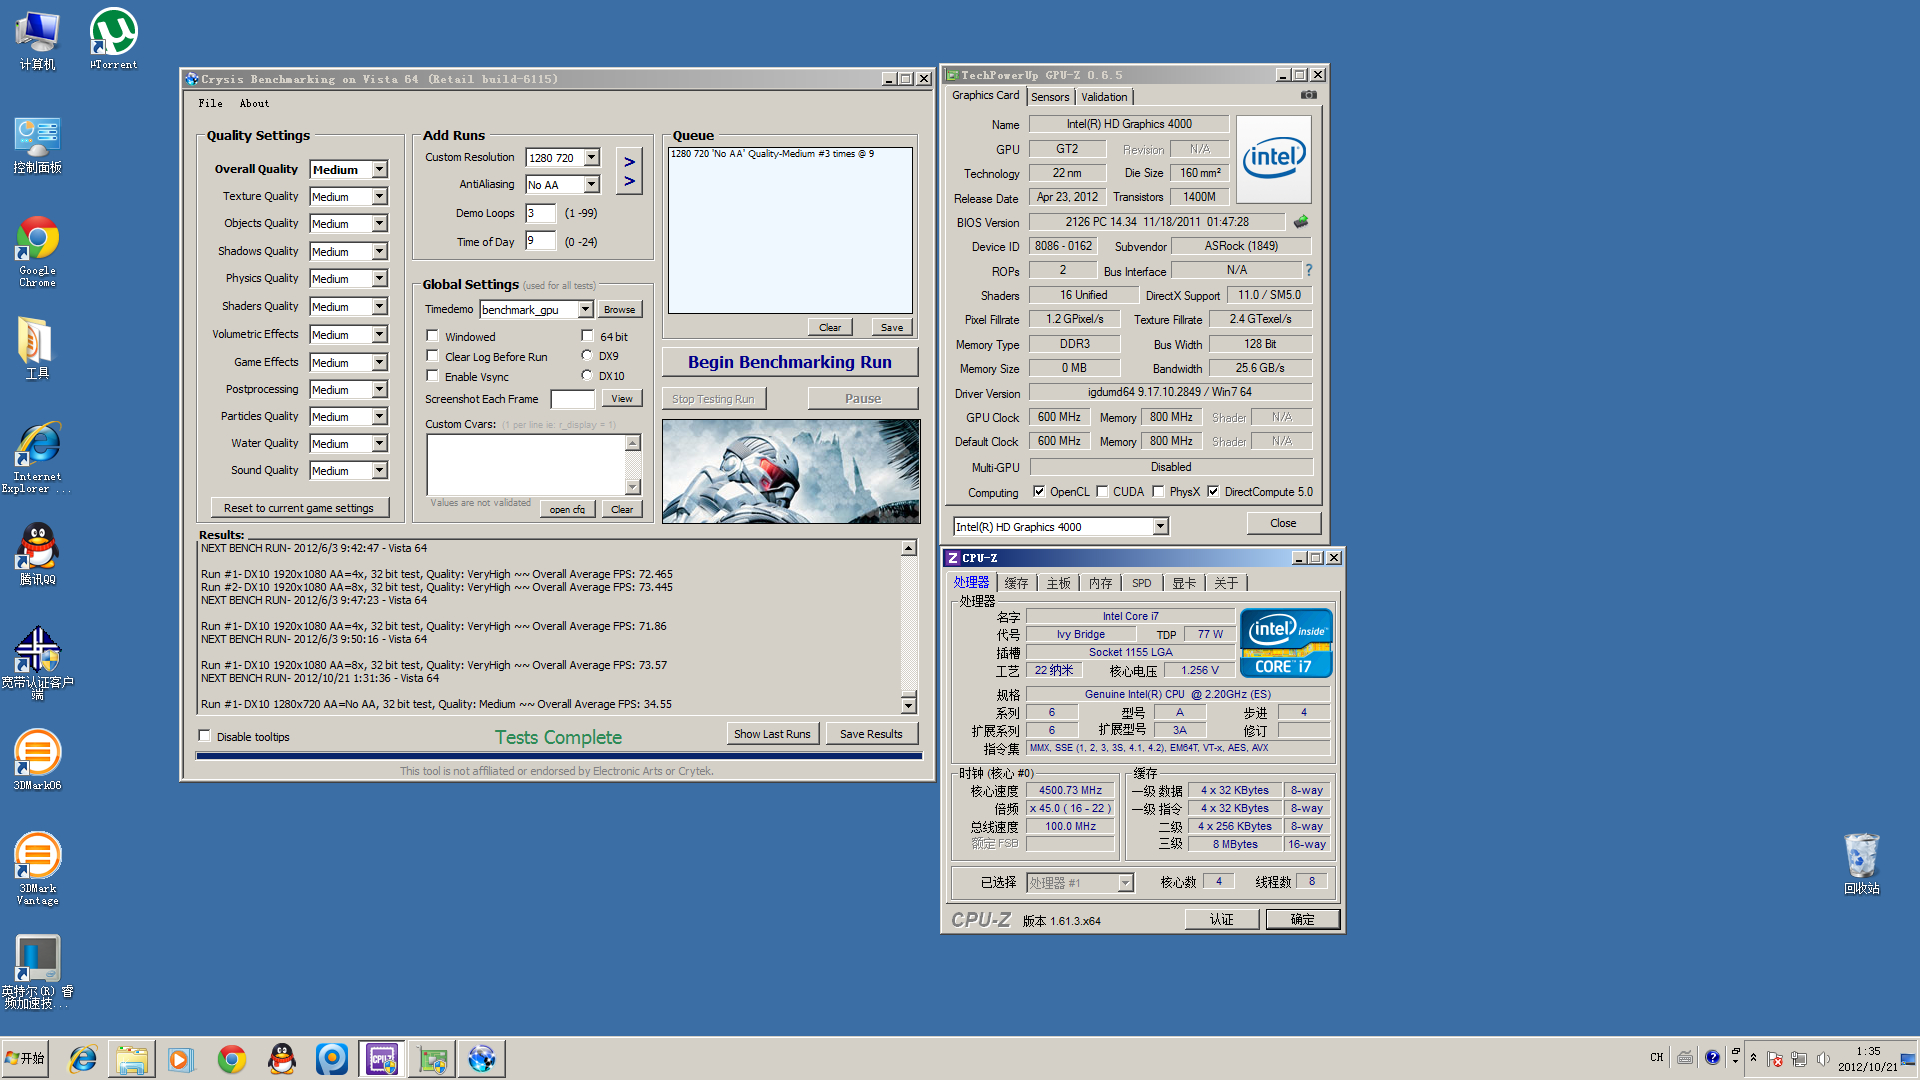Click the BIOS save icon in GPU-Z
This screenshot has height=1080, width=1920.
tap(1301, 222)
